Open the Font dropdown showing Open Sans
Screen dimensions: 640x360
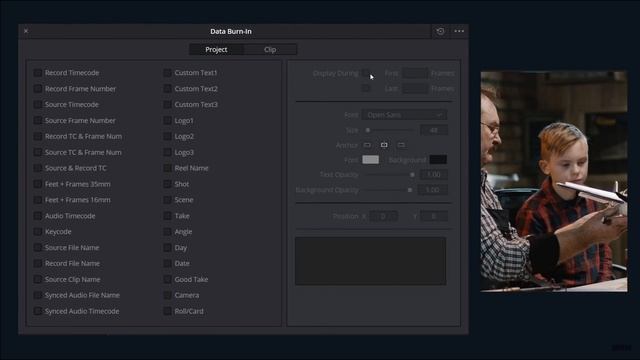(404, 115)
